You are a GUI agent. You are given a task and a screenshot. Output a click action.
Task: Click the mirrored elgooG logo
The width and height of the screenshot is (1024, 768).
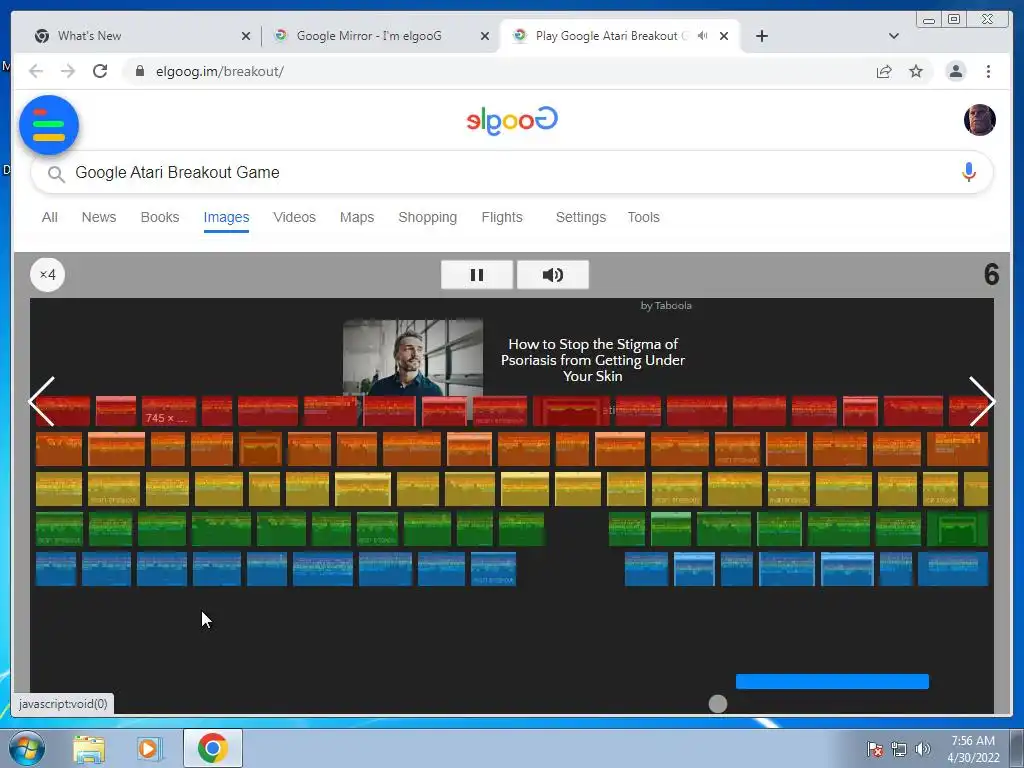pyautogui.click(x=512, y=120)
